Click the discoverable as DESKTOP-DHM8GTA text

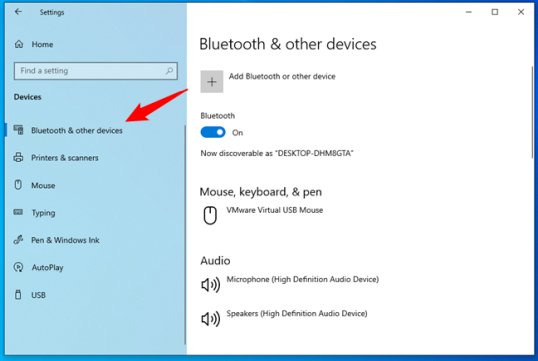pos(277,153)
